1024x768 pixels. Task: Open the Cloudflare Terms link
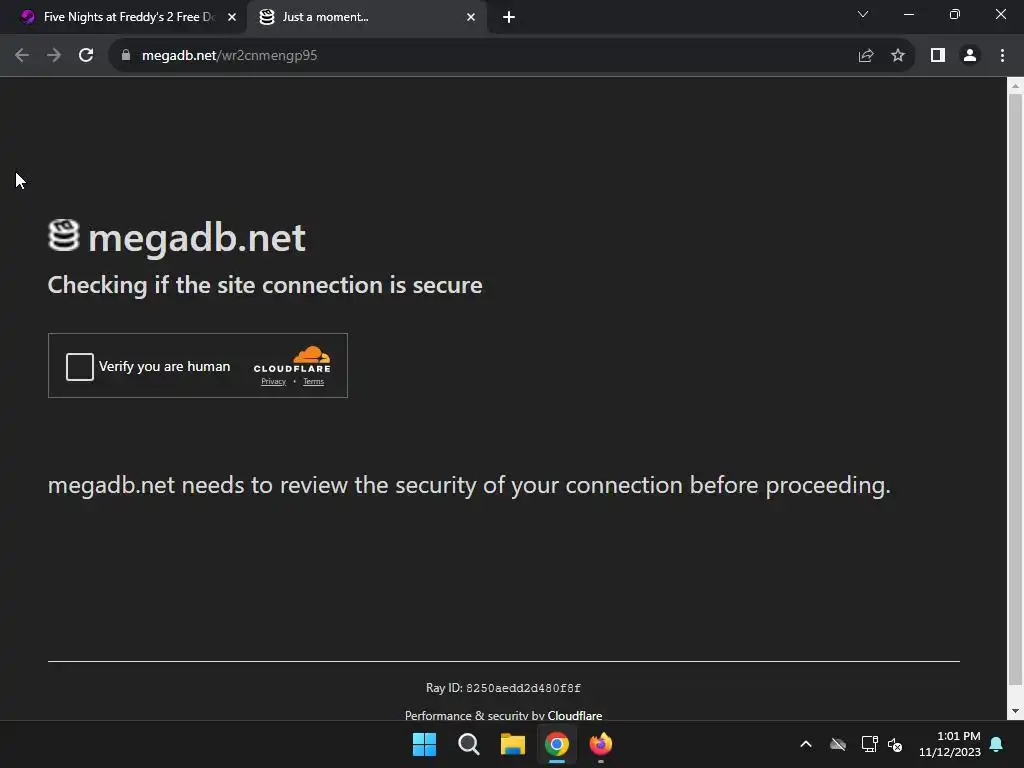(313, 382)
